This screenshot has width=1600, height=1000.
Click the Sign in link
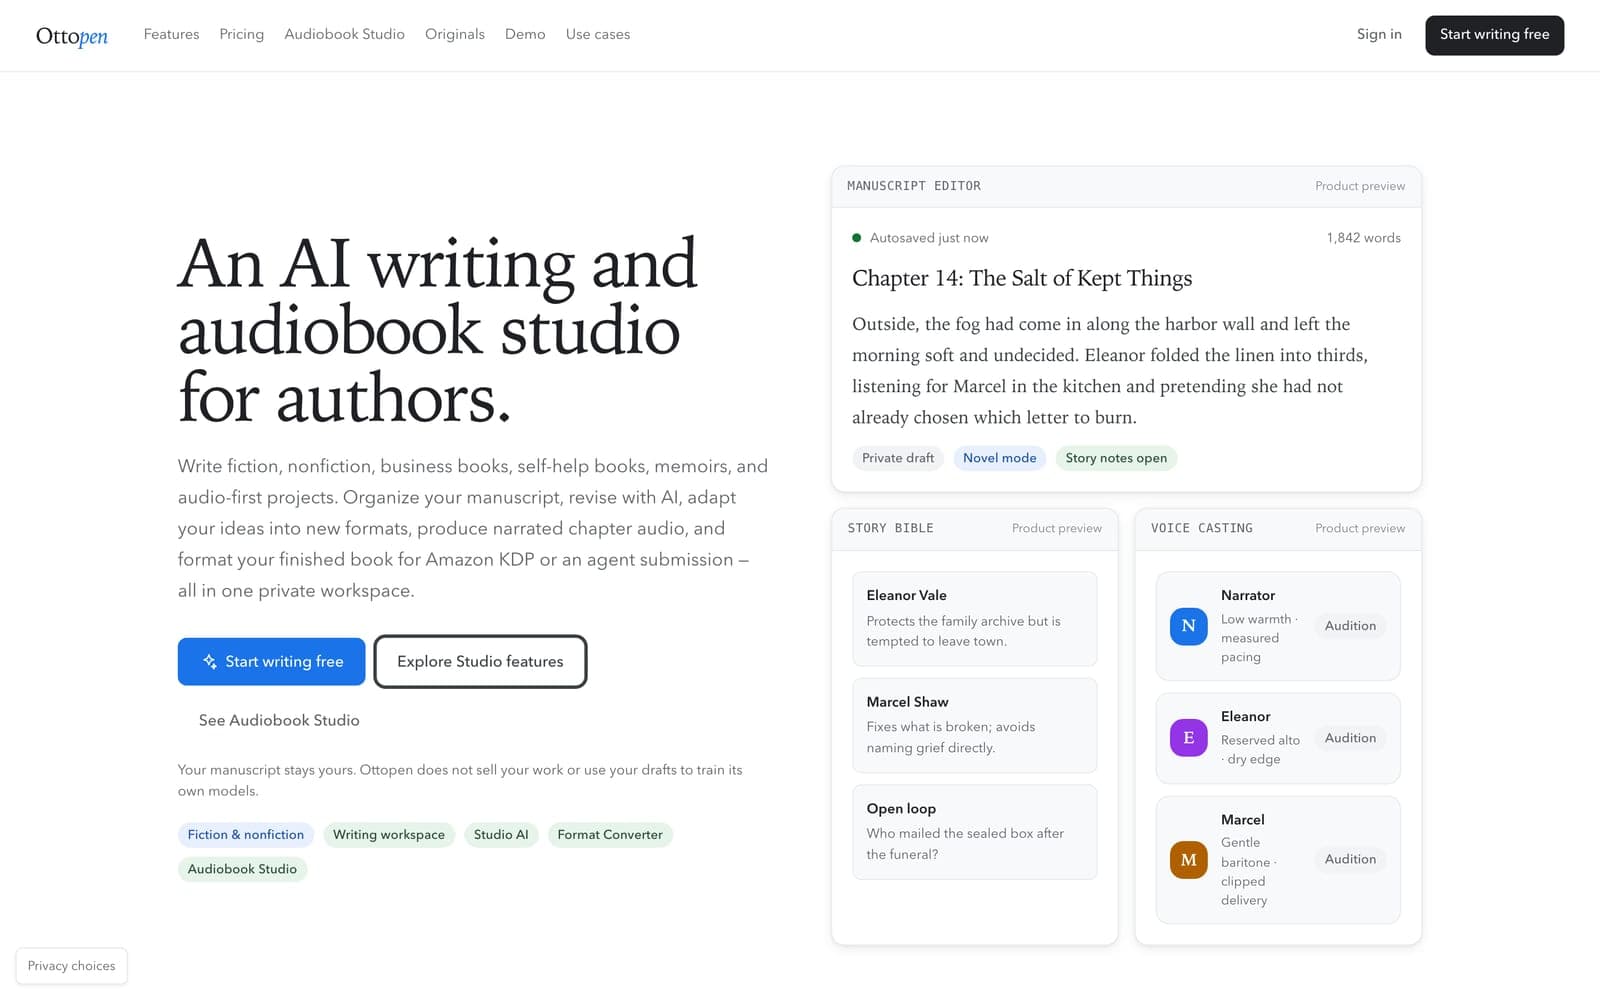1379,34
